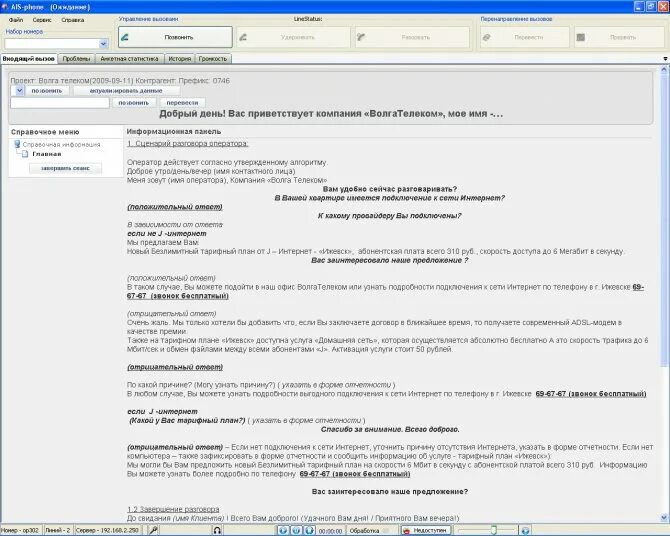Click the stop square icon on Прервать
670x536 pixels.
[x=580, y=38]
